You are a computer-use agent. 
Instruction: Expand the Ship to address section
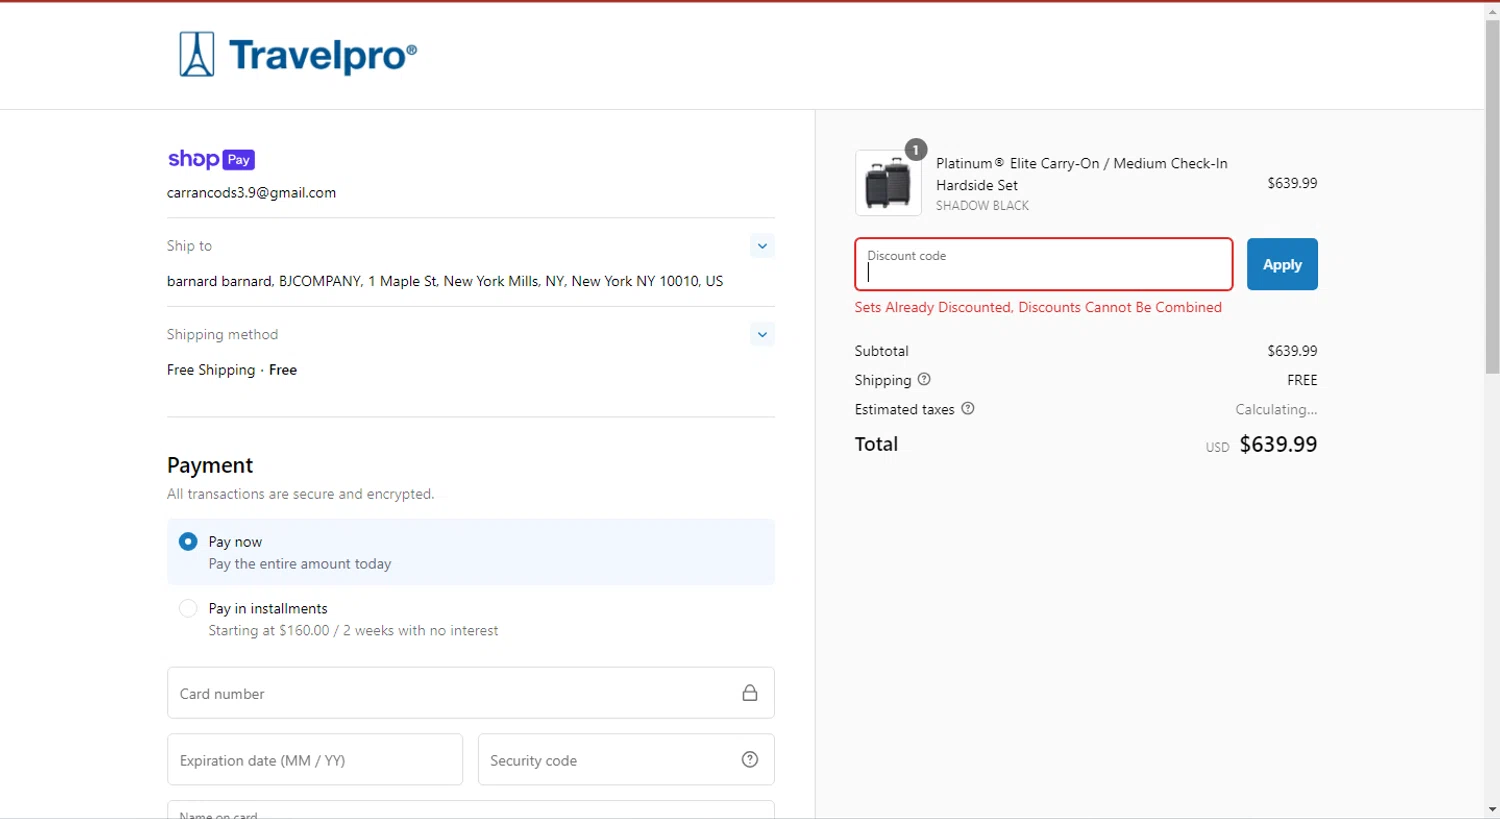pos(762,246)
